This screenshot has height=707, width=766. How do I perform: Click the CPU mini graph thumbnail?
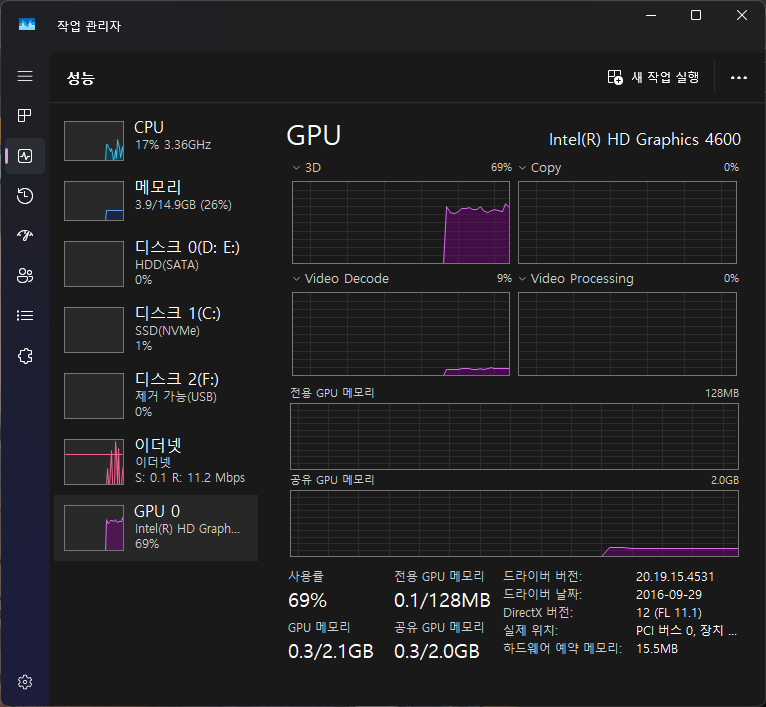pos(94,141)
